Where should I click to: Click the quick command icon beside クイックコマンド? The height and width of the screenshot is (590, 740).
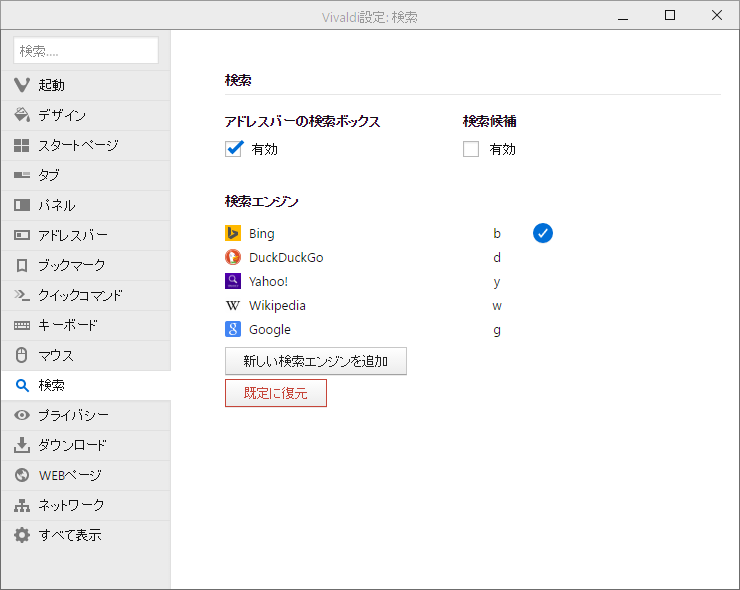[x=22, y=295]
